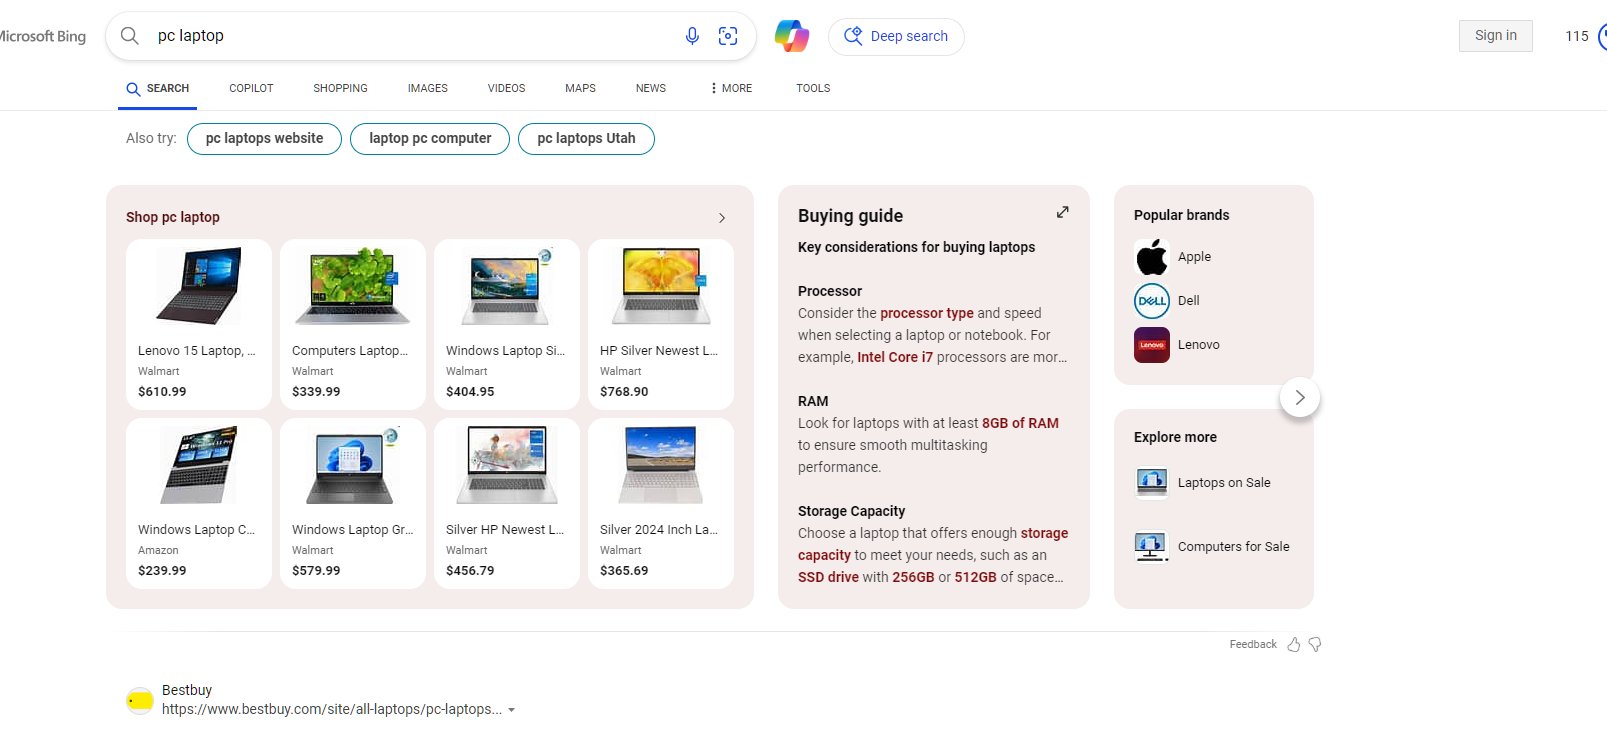Click the 'Lenovo 15 Laptop, ...' title text

click(x=197, y=351)
